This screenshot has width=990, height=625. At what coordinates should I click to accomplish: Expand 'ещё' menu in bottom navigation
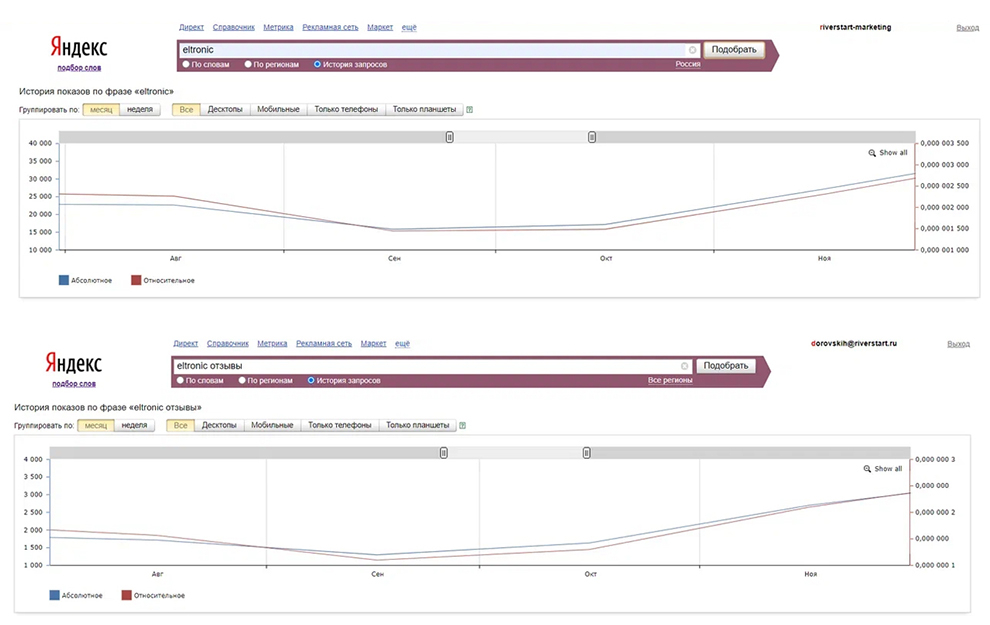402,343
